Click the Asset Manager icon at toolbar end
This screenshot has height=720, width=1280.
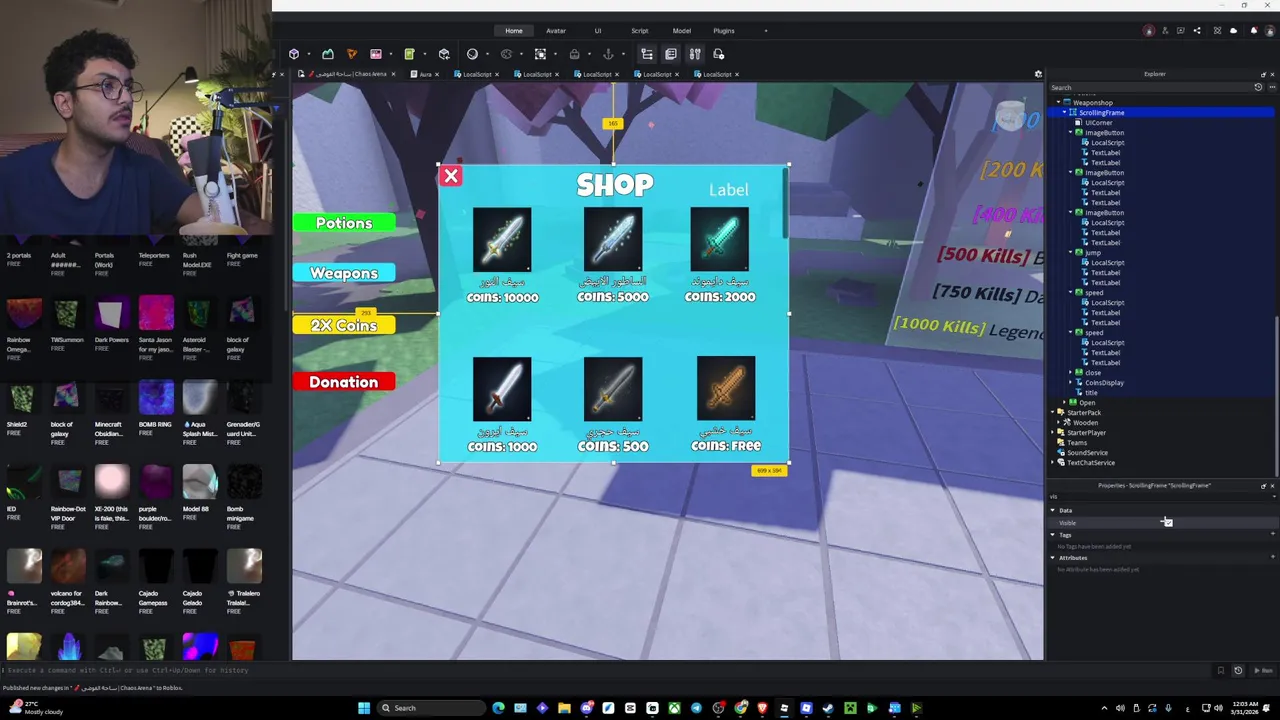click(719, 54)
